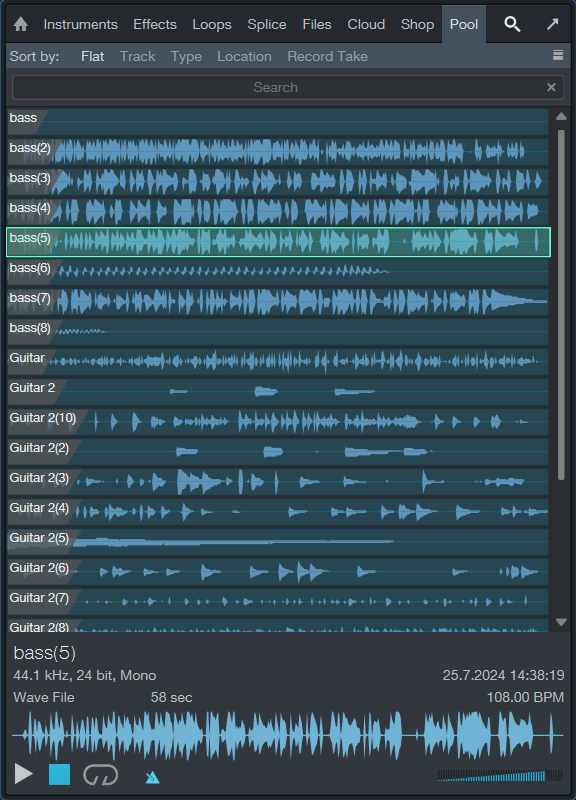Clear the Search field with X
Viewport: 576px width, 800px height.
point(551,87)
